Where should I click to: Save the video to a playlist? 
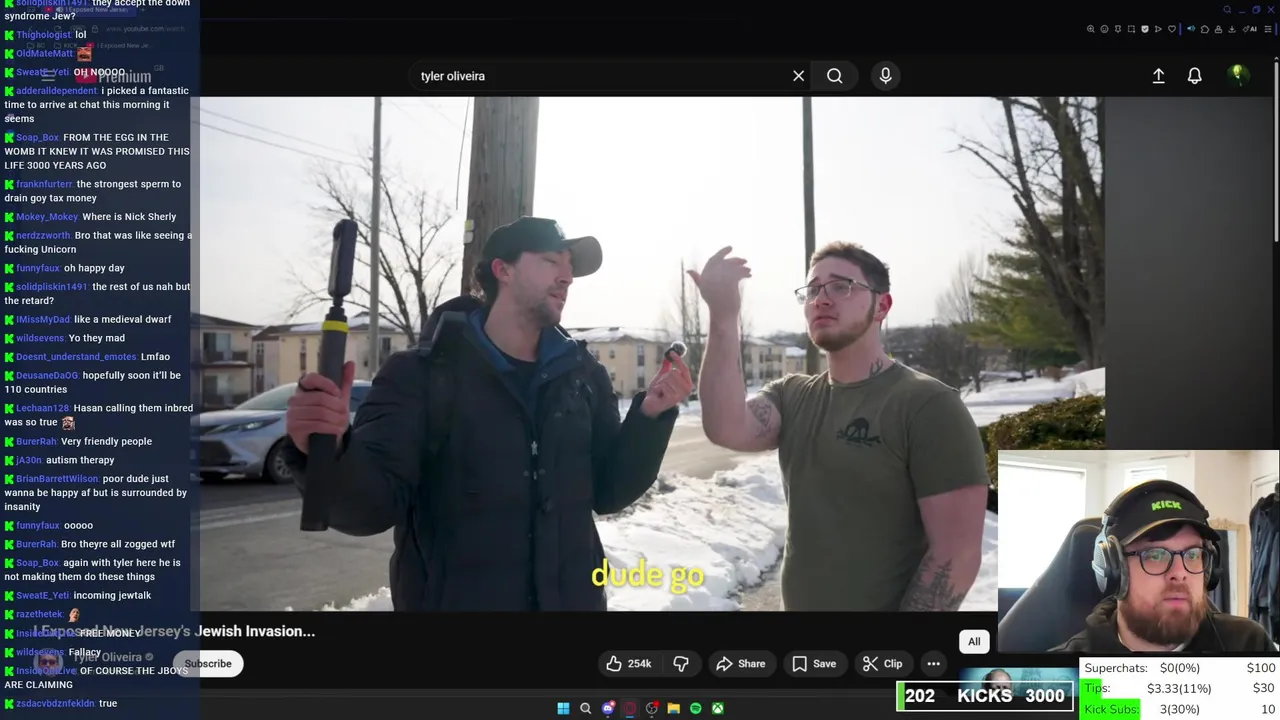coord(814,664)
